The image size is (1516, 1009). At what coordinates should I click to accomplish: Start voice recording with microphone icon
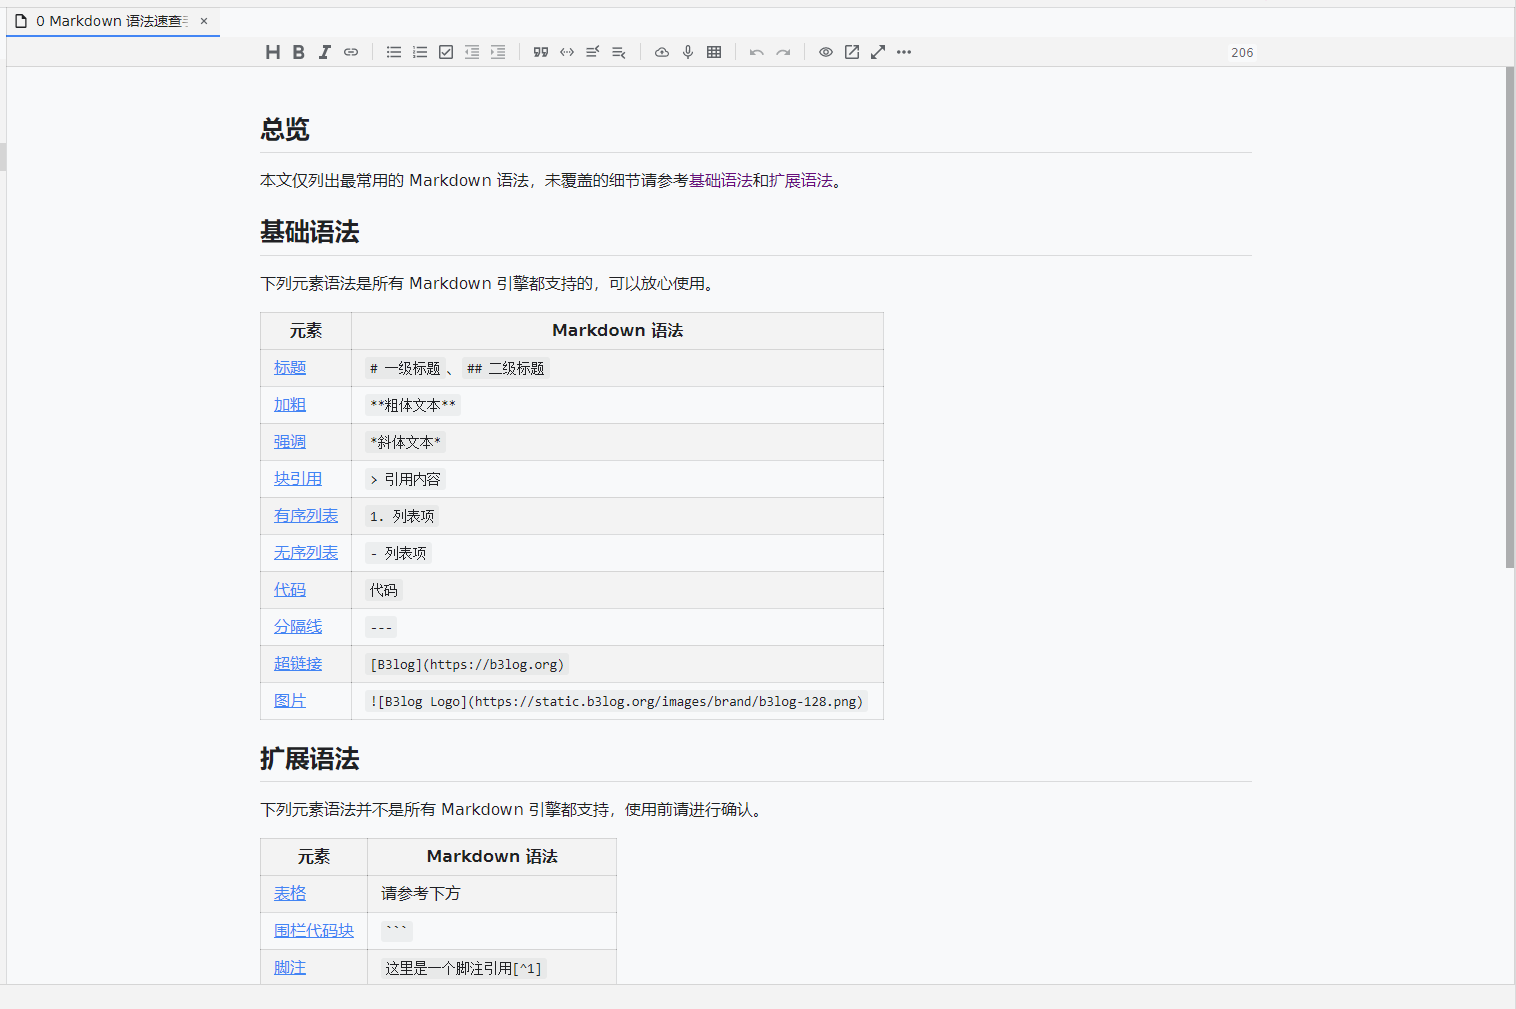click(688, 52)
